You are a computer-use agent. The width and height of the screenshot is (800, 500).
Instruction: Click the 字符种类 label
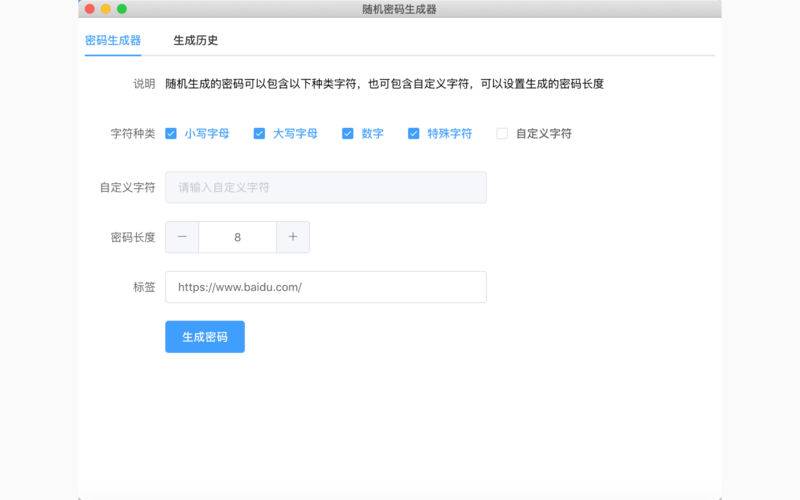pyautogui.click(x=133, y=134)
